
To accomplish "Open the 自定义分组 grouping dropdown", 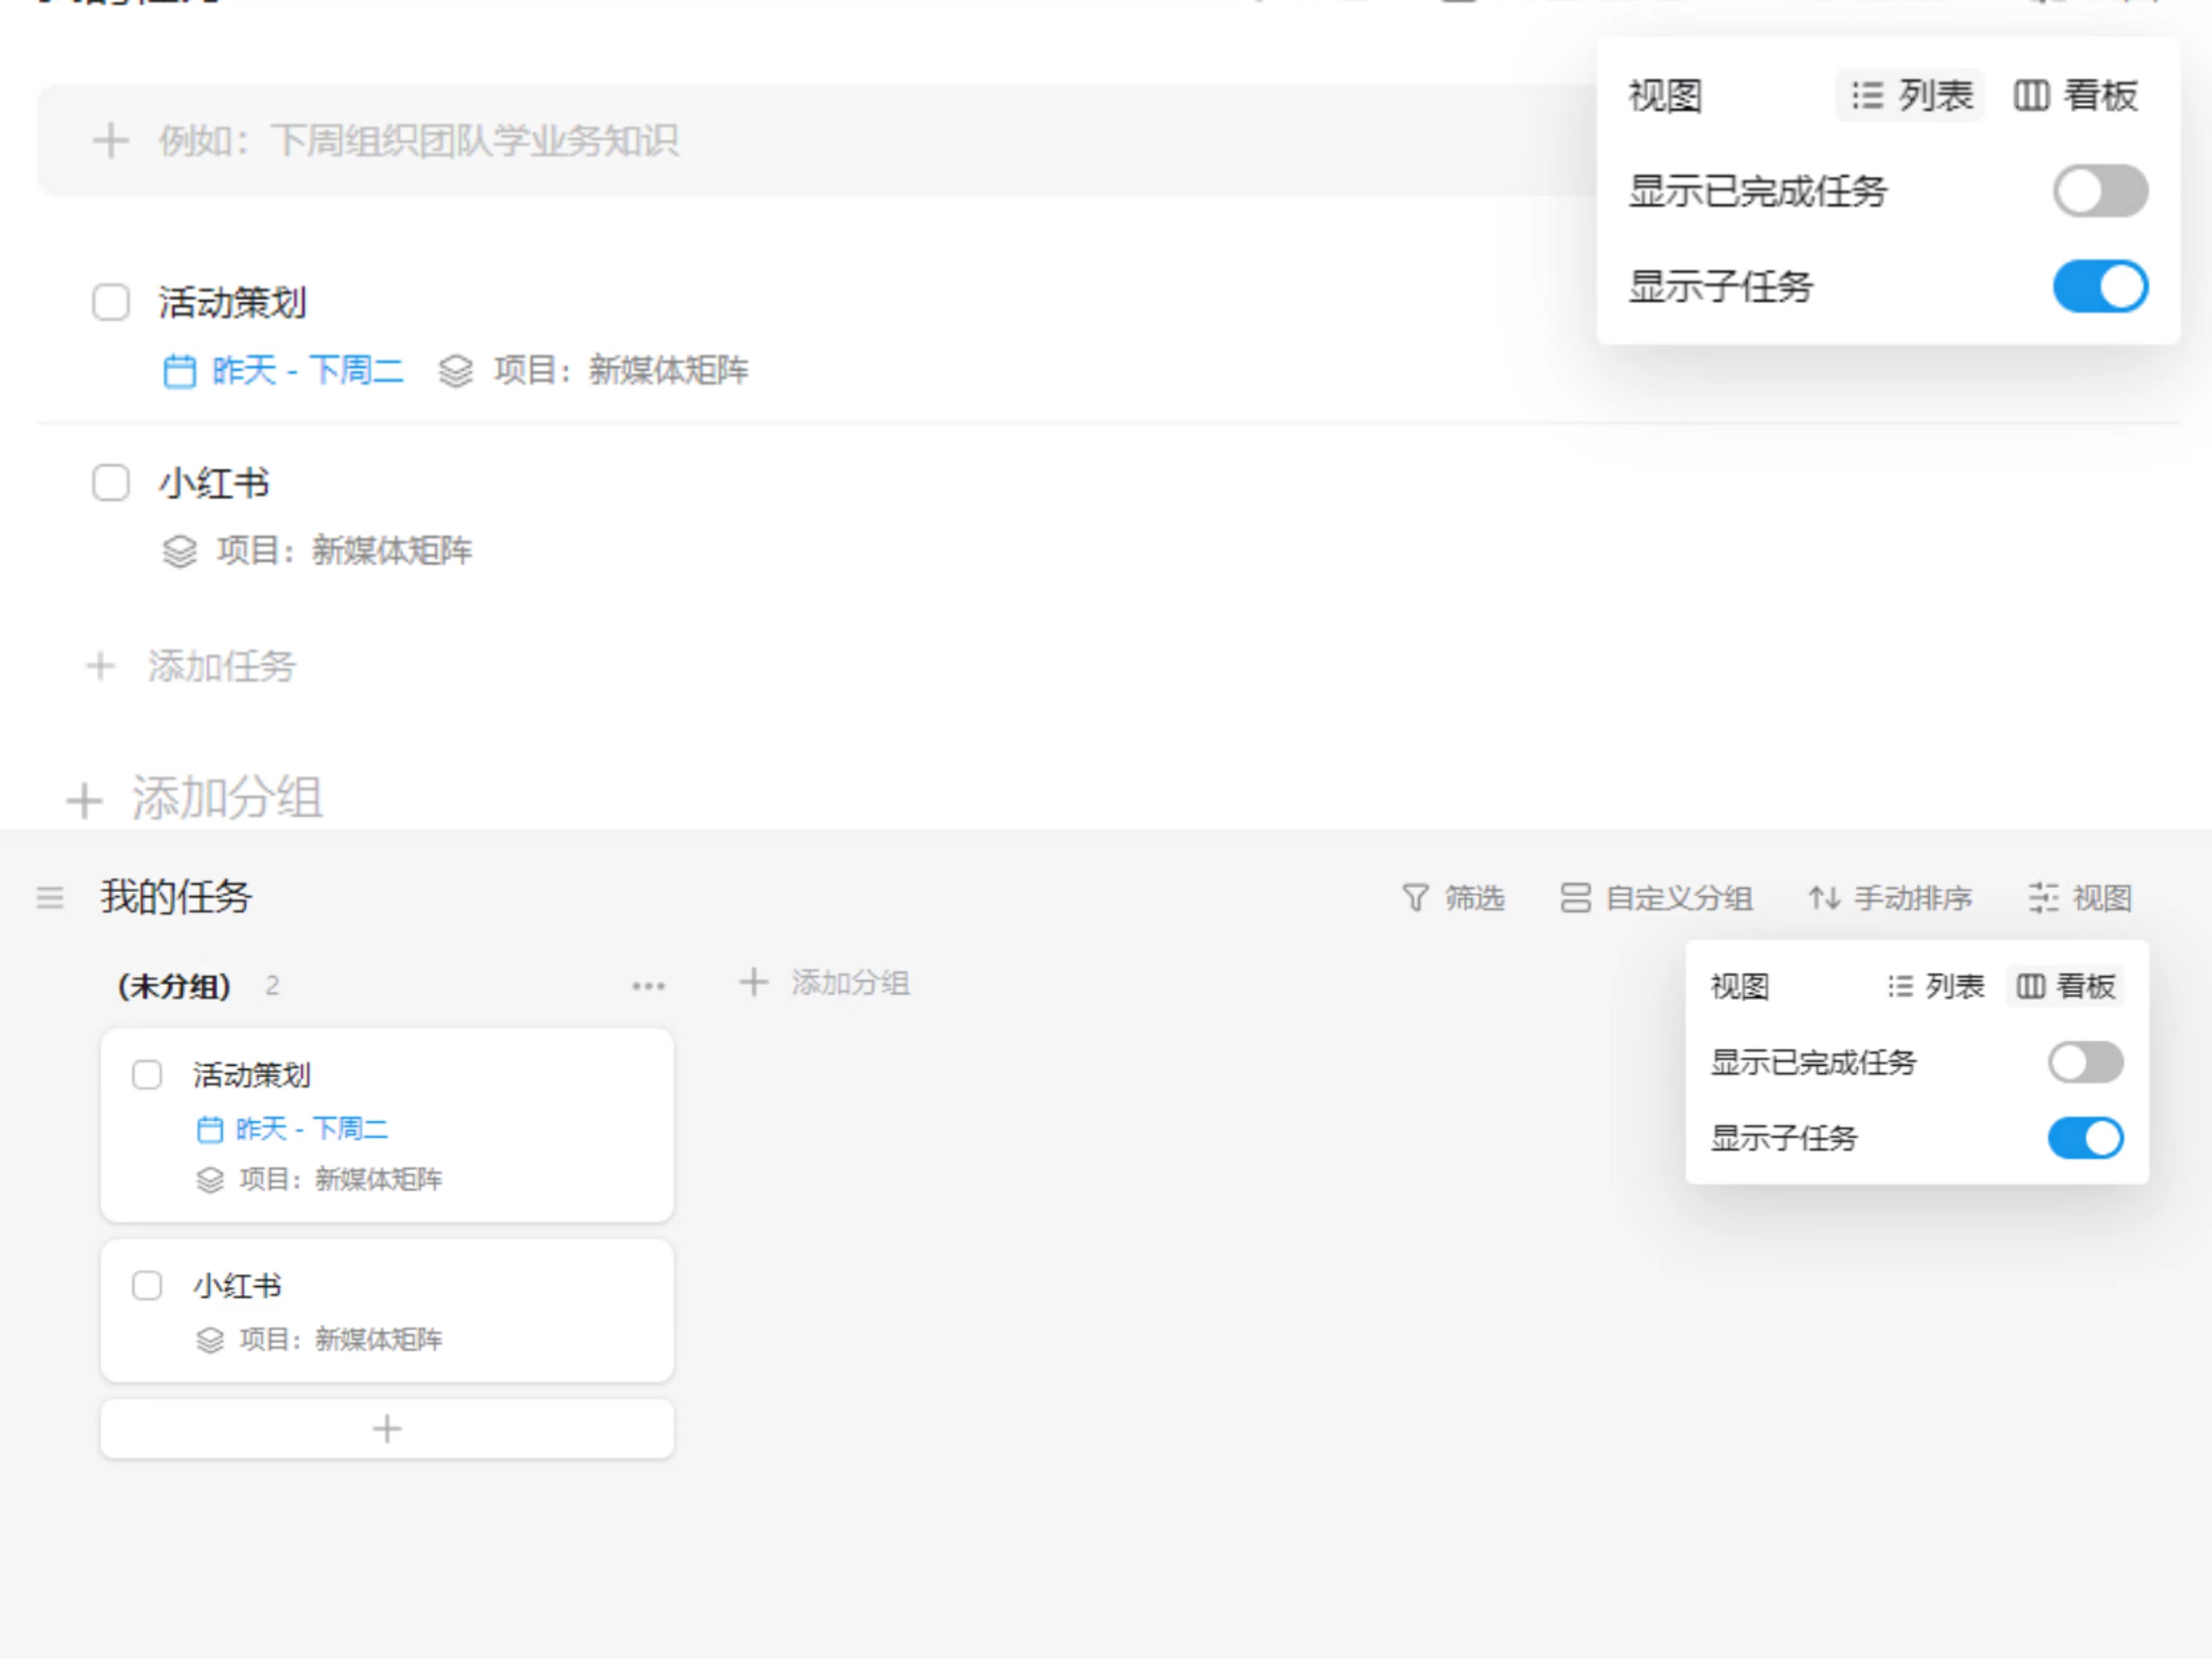I will point(1657,898).
